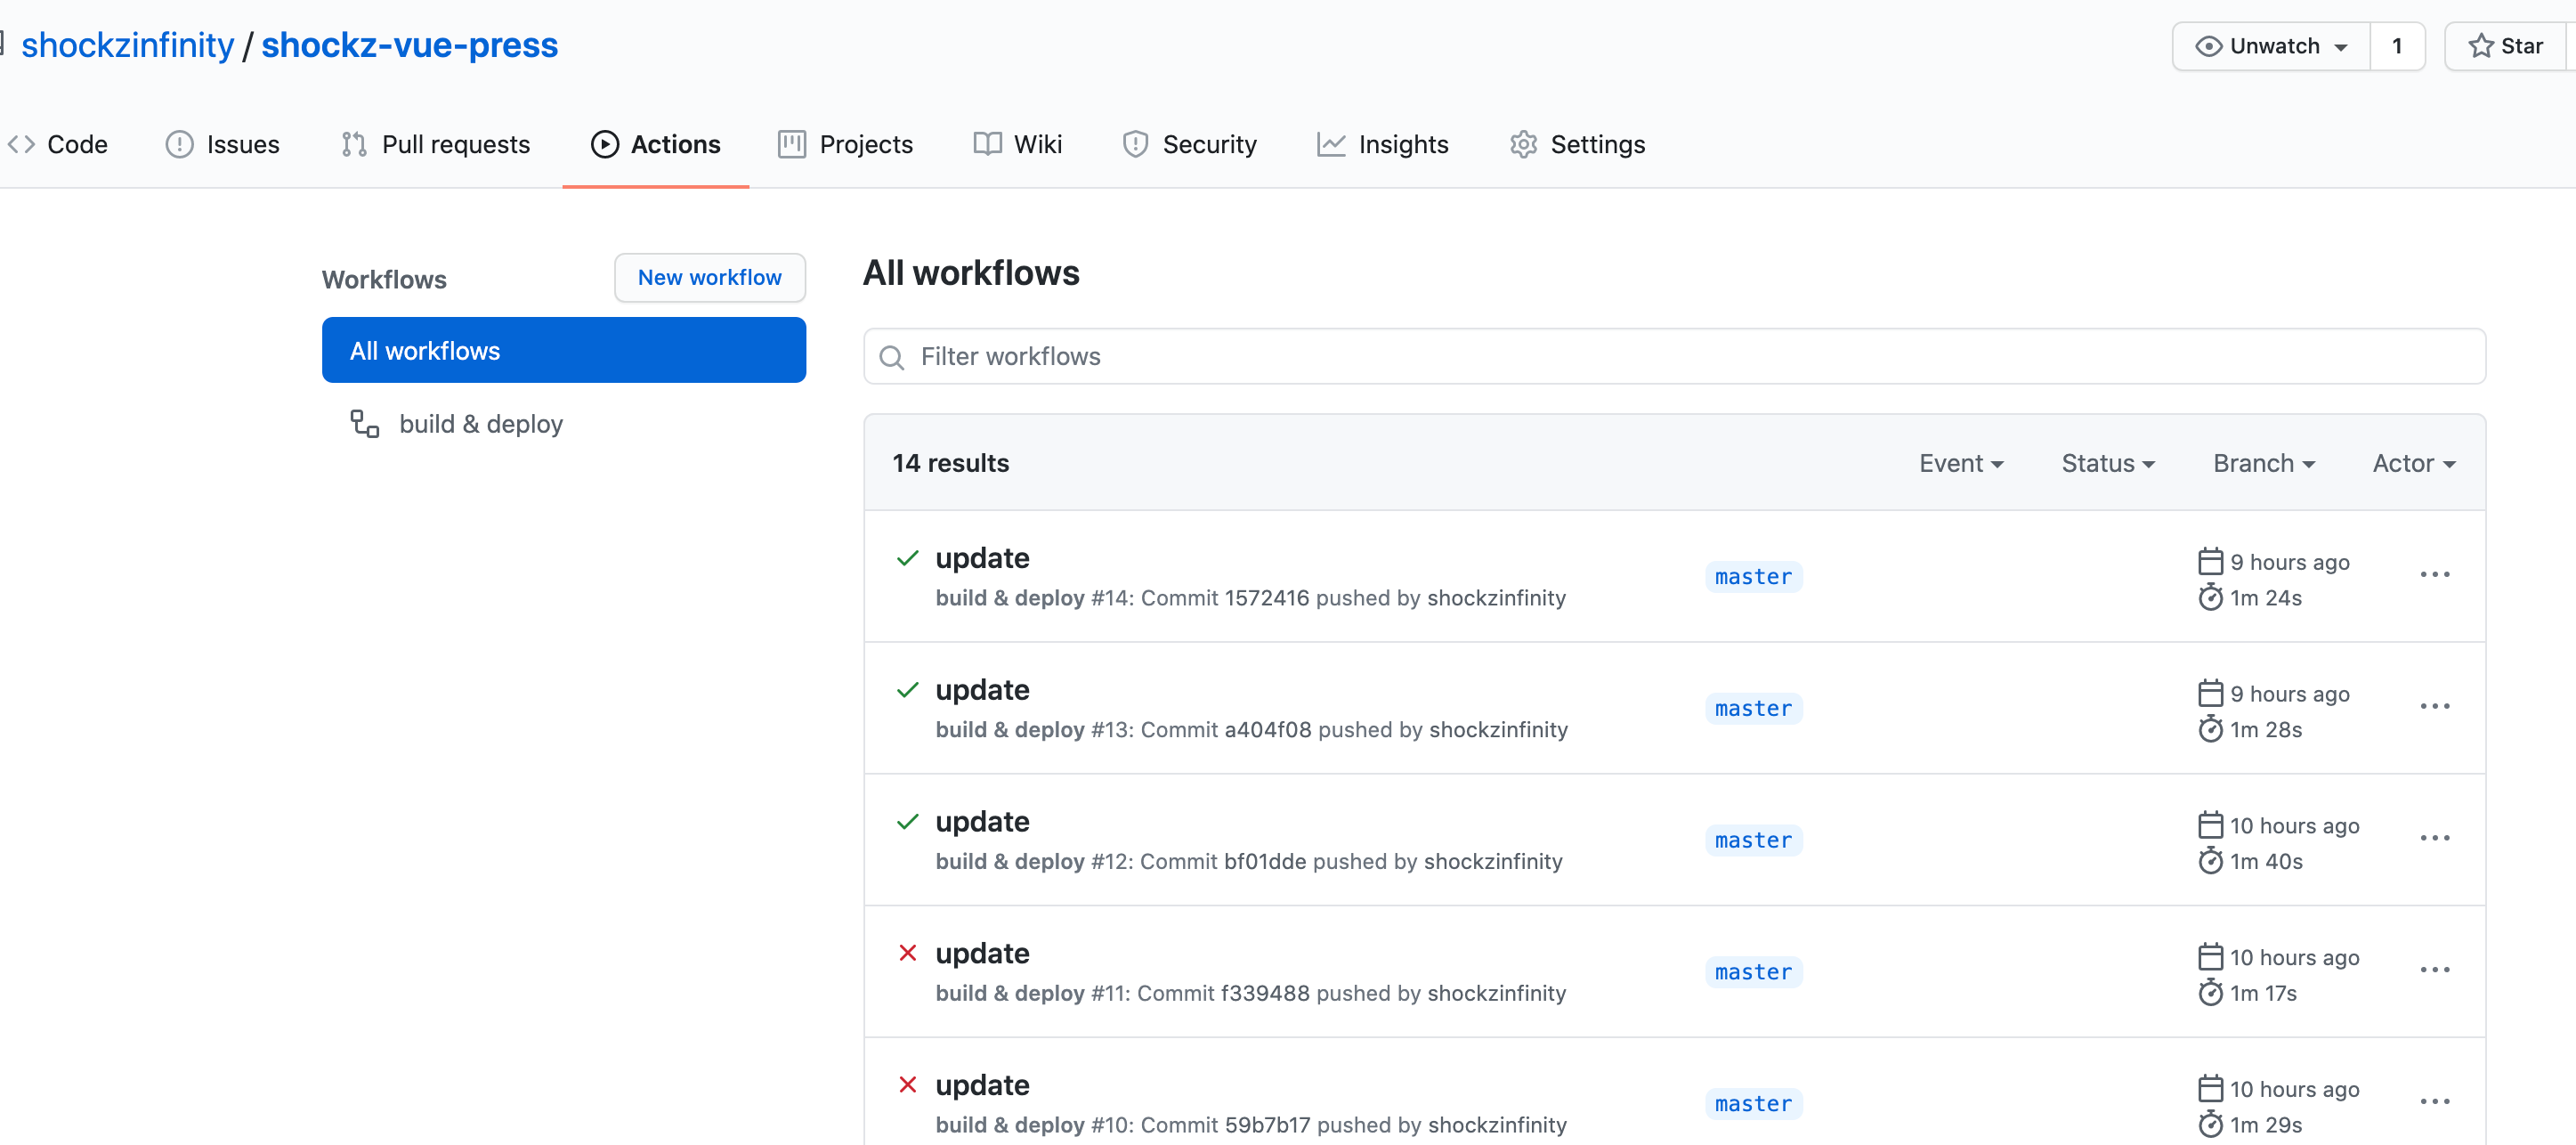Click the Star button
Image resolution: width=2576 pixels, height=1145 pixels.
(x=2506, y=46)
